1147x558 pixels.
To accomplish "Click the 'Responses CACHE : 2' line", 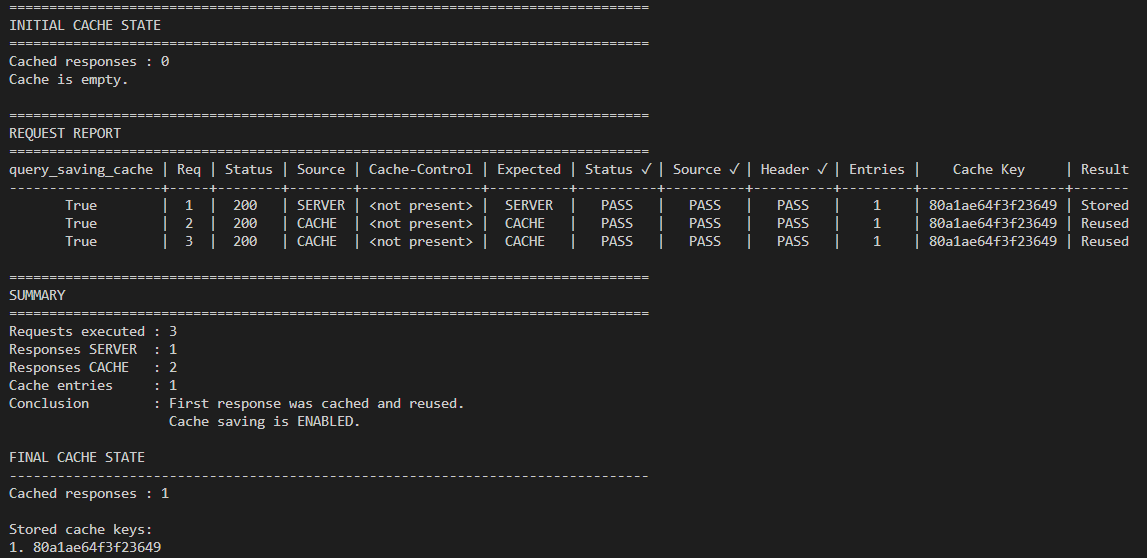I will (x=93, y=368).
